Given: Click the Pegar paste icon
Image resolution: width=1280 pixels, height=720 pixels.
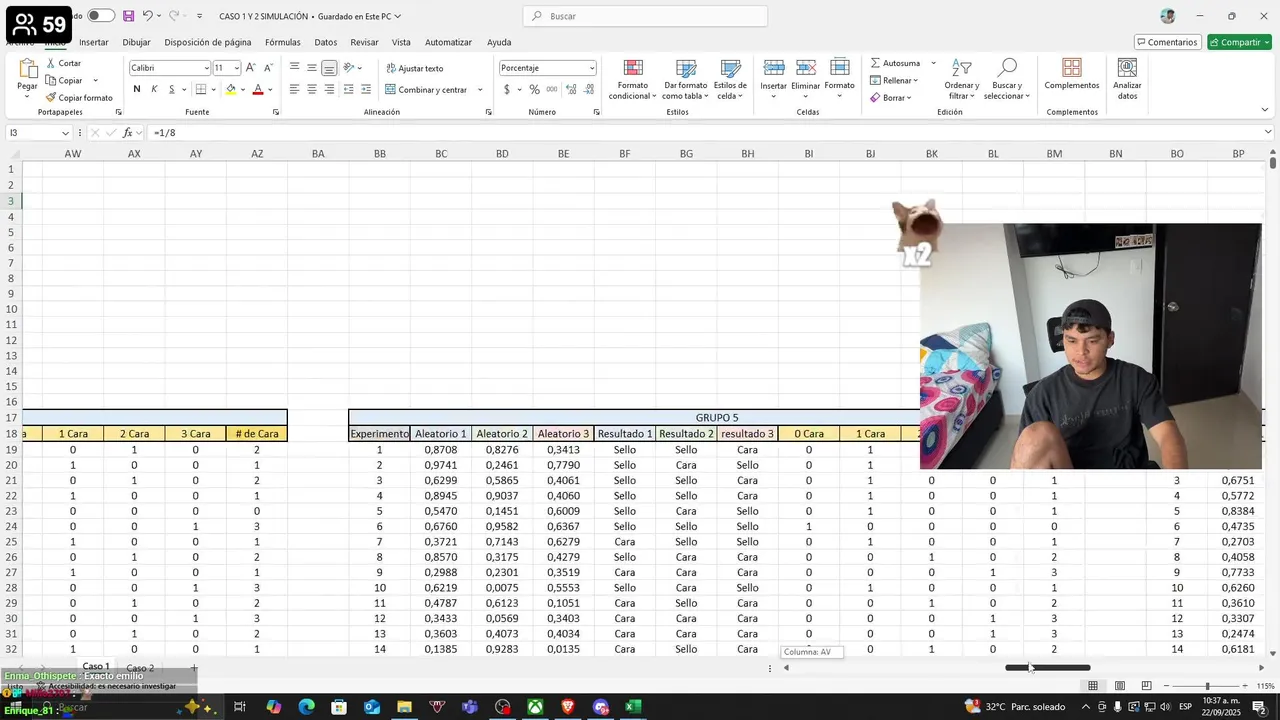Looking at the screenshot, I should click(27, 71).
